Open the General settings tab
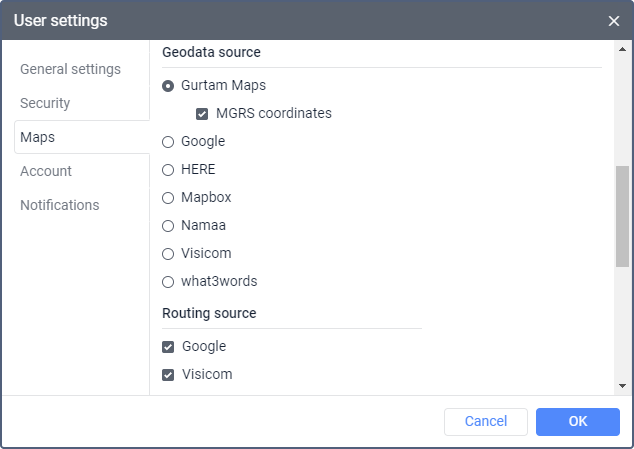This screenshot has height=449, width=634. point(70,69)
